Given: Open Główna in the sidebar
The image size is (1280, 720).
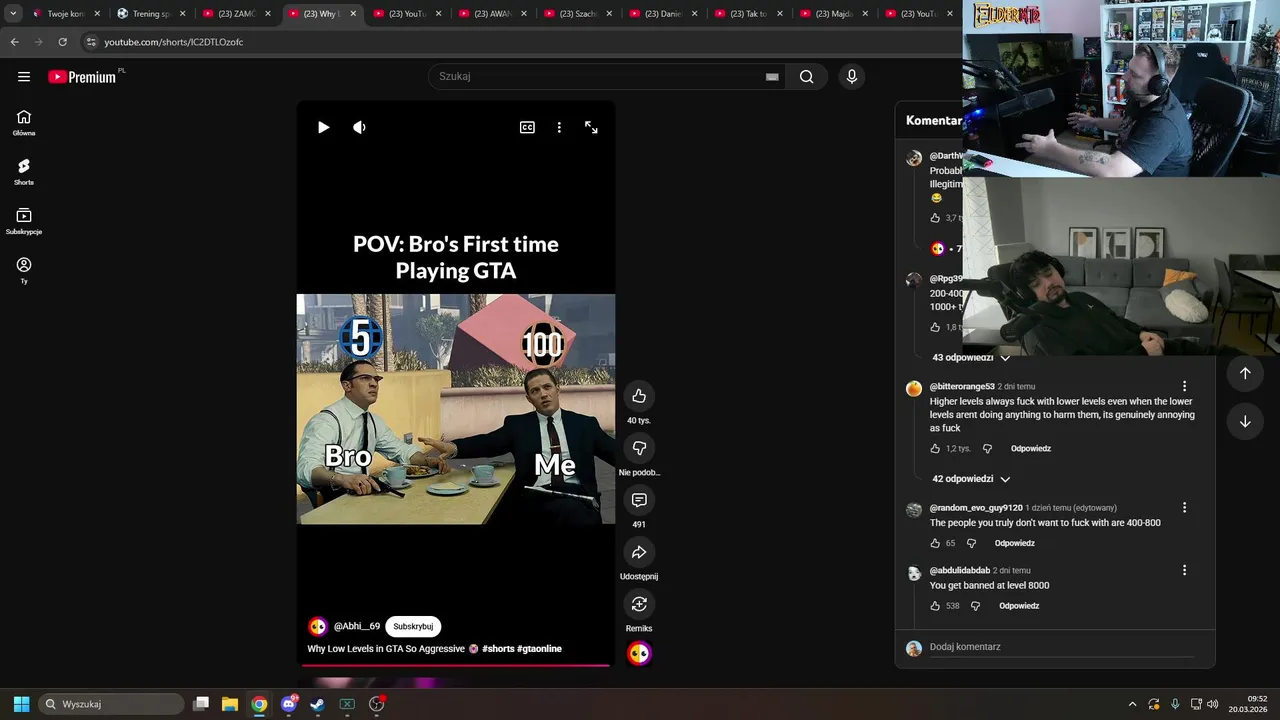Looking at the screenshot, I should pos(24,123).
